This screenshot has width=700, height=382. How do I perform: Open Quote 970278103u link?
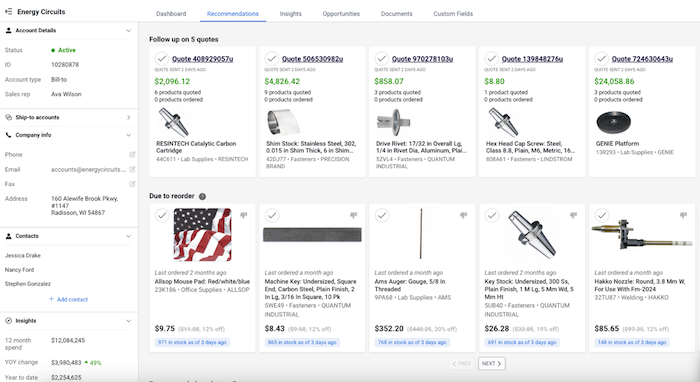(x=422, y=58)
